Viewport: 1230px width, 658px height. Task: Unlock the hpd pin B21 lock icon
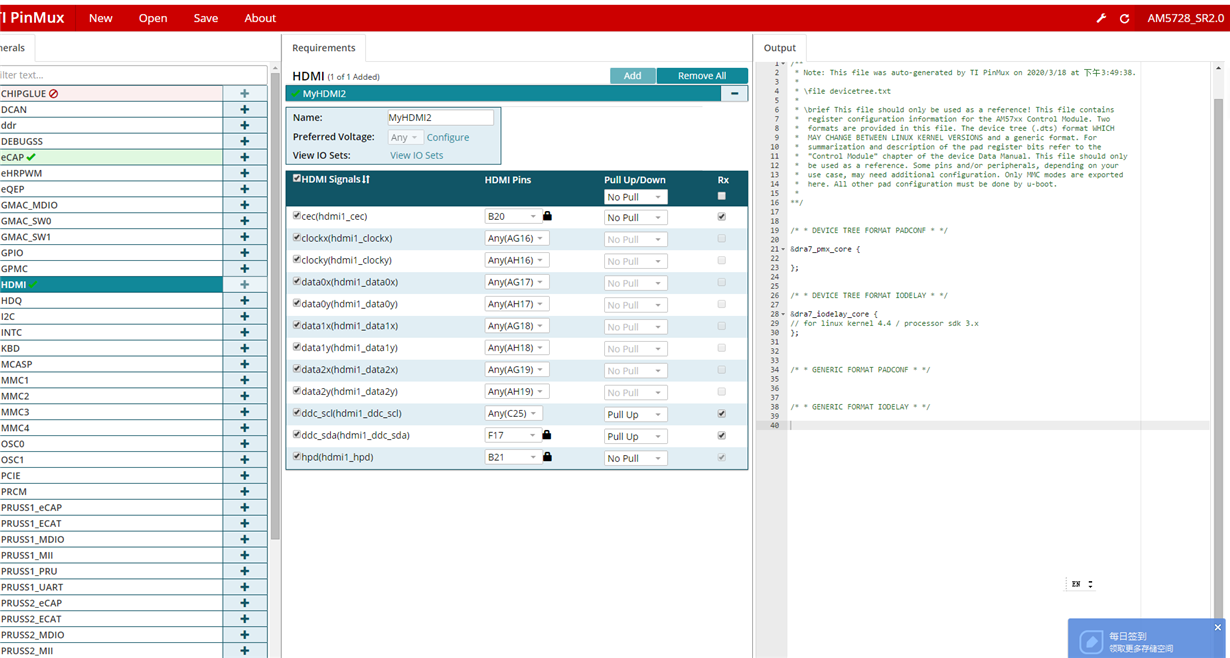(547, 457)
